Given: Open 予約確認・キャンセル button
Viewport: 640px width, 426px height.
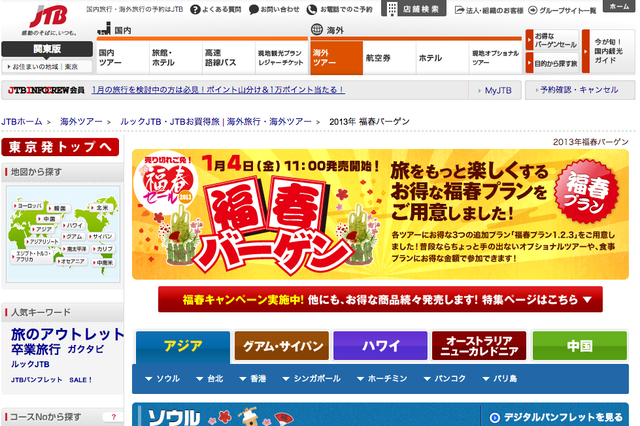Looking at the screenshot, I should coord(580,90).
